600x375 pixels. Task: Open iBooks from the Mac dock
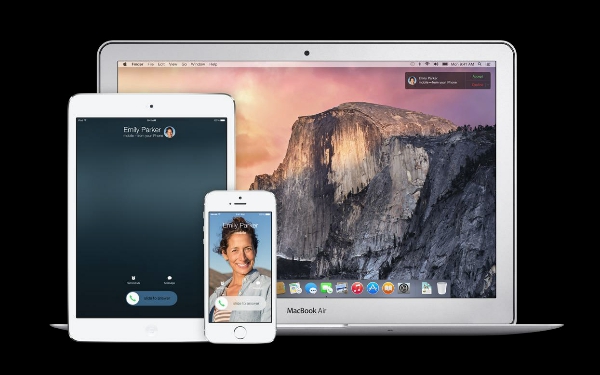pos(388,288)
